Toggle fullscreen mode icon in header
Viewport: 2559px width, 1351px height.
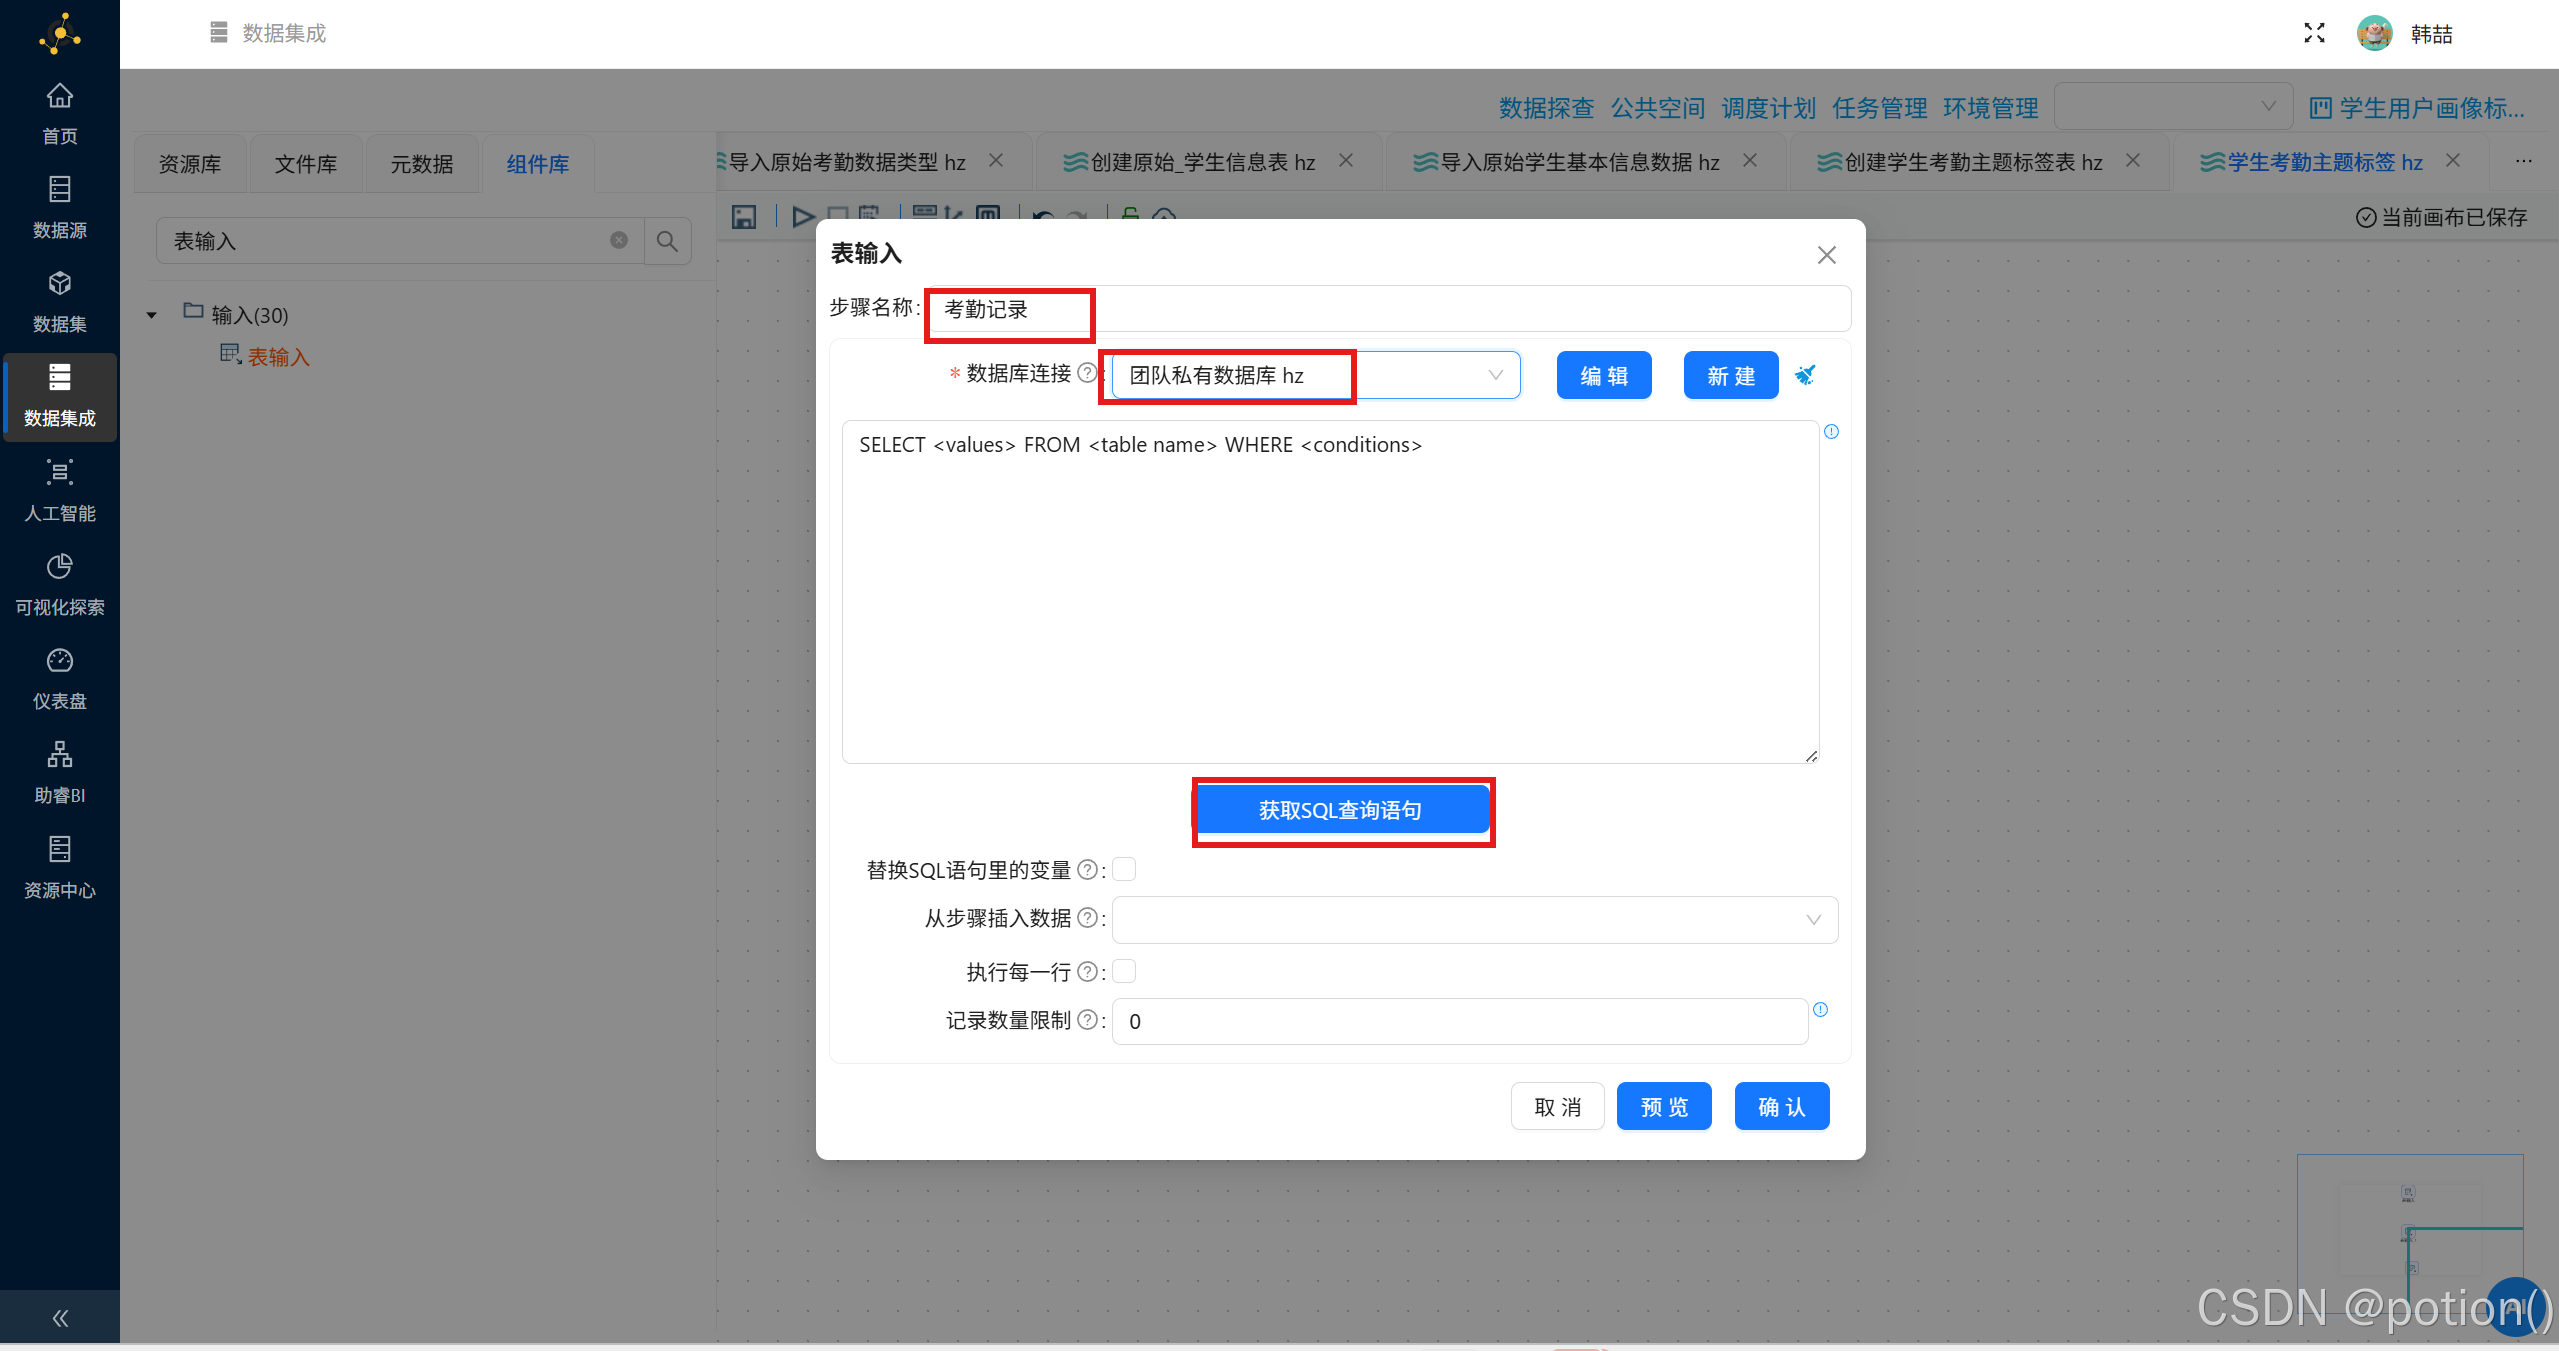click(x=2314, y=33)
